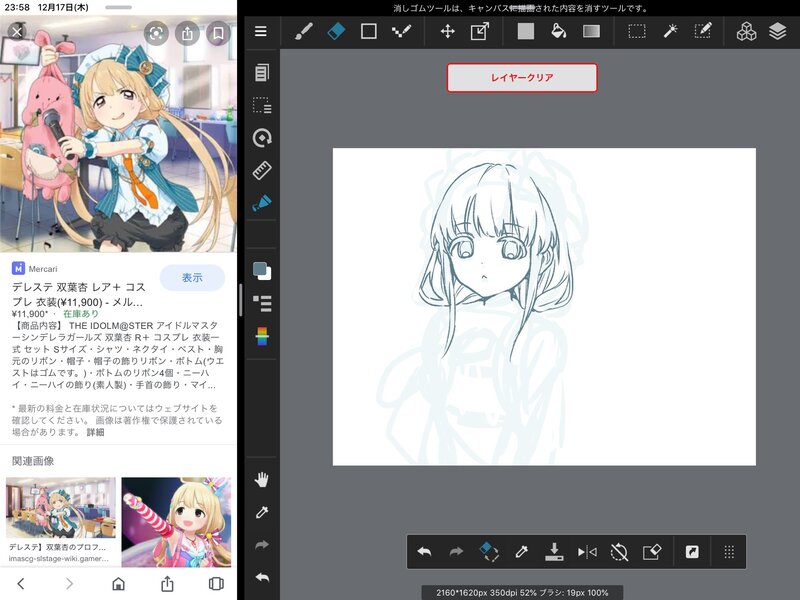Select the Brush tool

pyautogui.click(x=304, y=31)
